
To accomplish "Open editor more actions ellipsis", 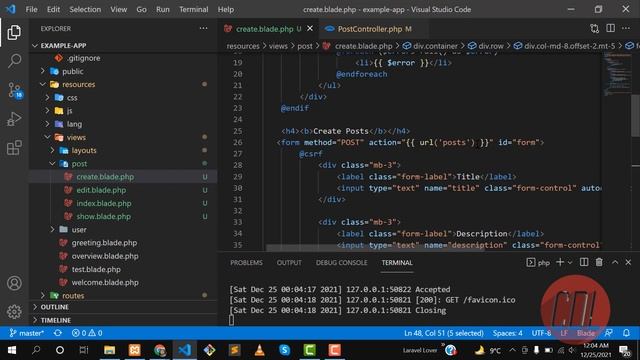I will pyautogui.click(x=626, y=28).
